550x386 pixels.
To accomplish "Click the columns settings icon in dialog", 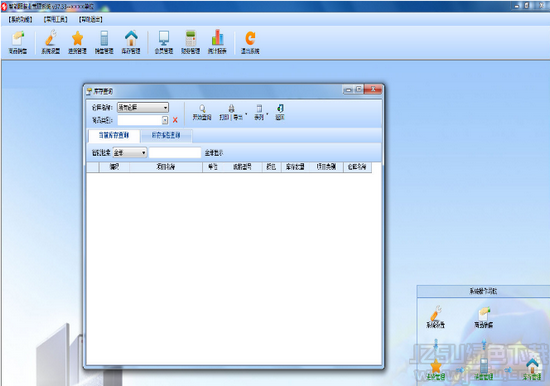I will tap(259, 108).
